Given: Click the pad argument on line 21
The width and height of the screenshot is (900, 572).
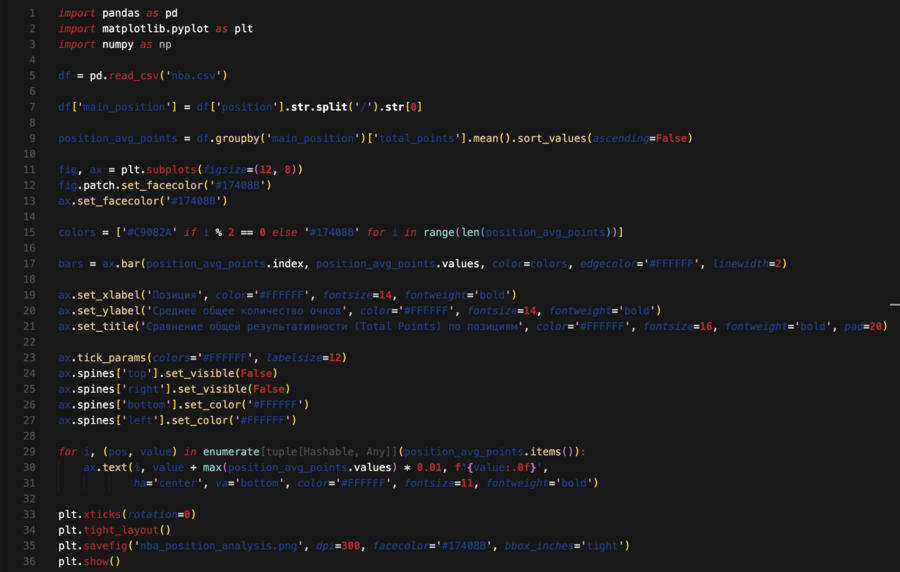Looking at the screenshot, I should [x=854, y=326].
